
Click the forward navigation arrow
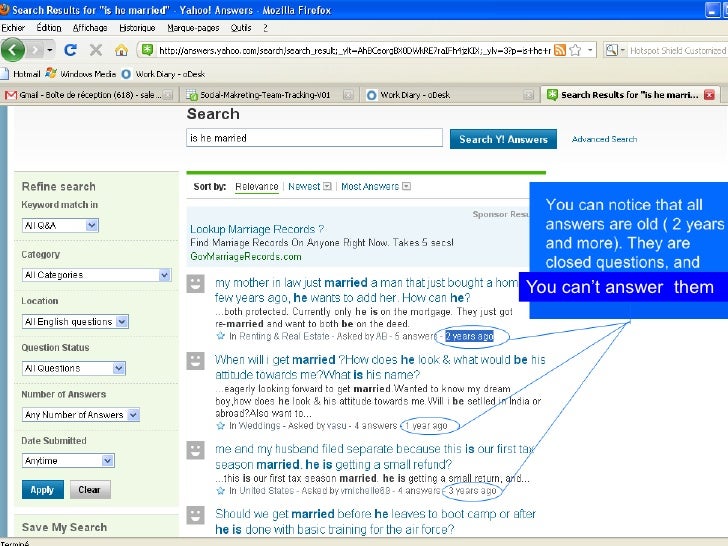coord(35,49)
